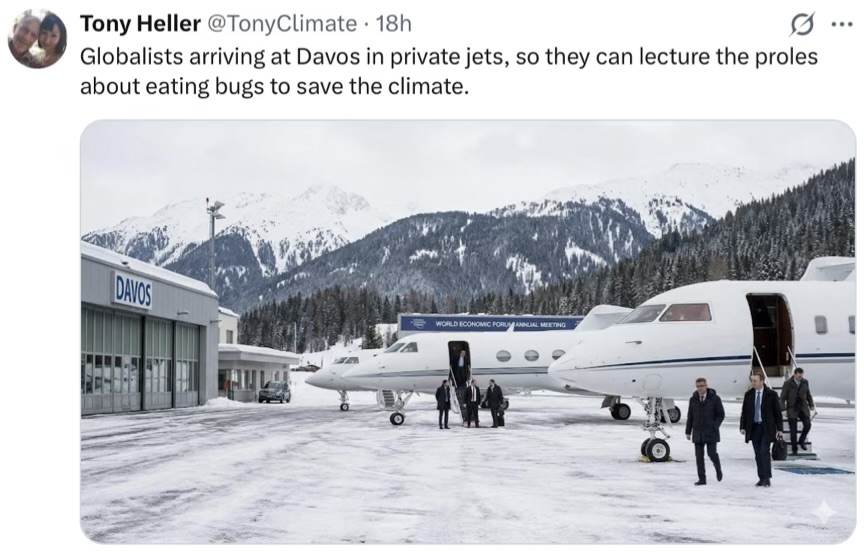Click the Grok slashed-circle icon
The image size is (864, 556).
pos(801,24)
